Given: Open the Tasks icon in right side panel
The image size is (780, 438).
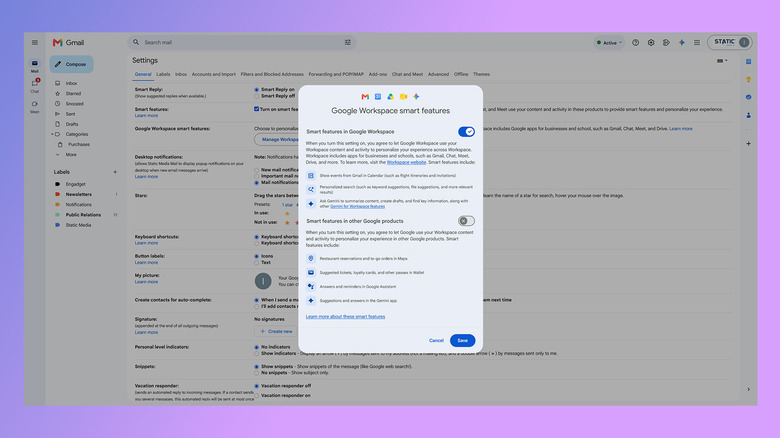Looking at the screenshot, I should (748, 97).
